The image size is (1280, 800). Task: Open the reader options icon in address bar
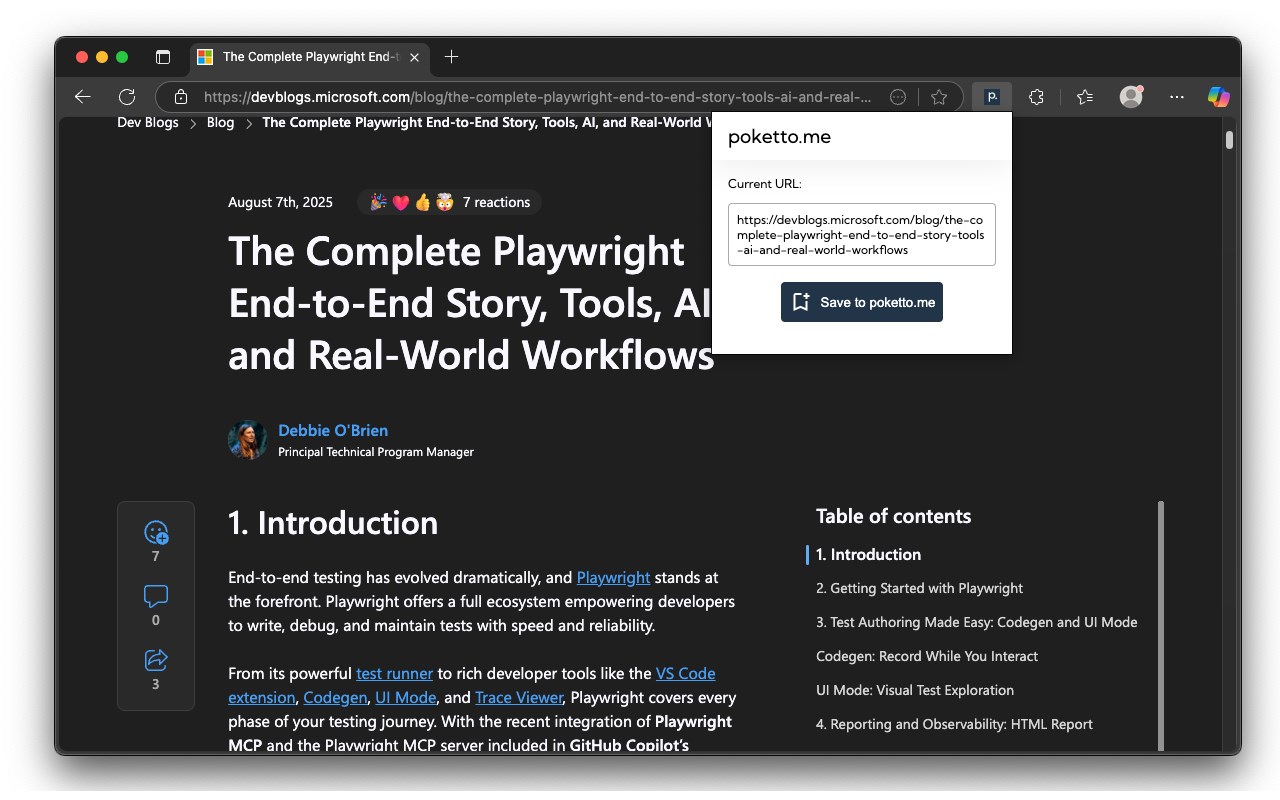[898, 97]
